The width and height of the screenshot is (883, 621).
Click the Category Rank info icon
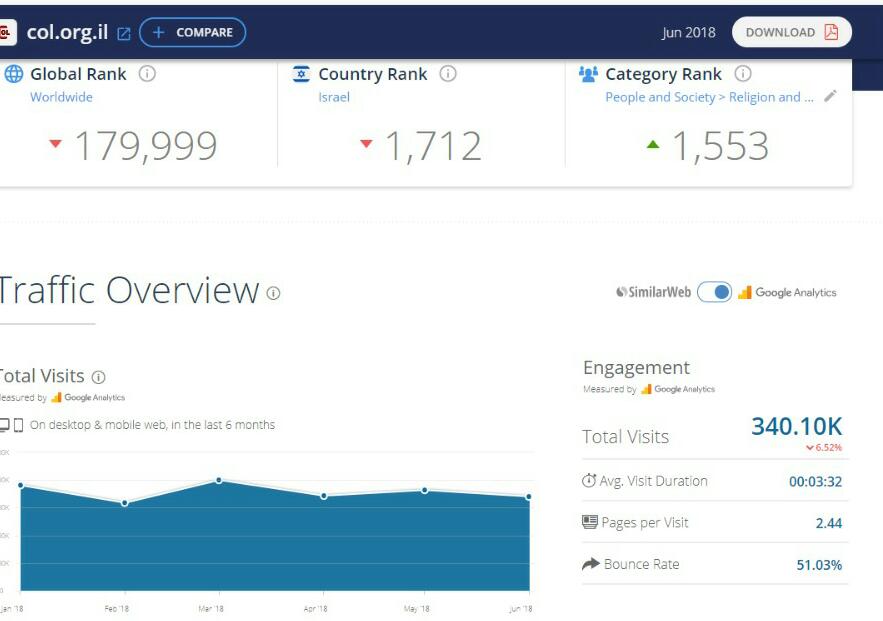click(743, 74)
